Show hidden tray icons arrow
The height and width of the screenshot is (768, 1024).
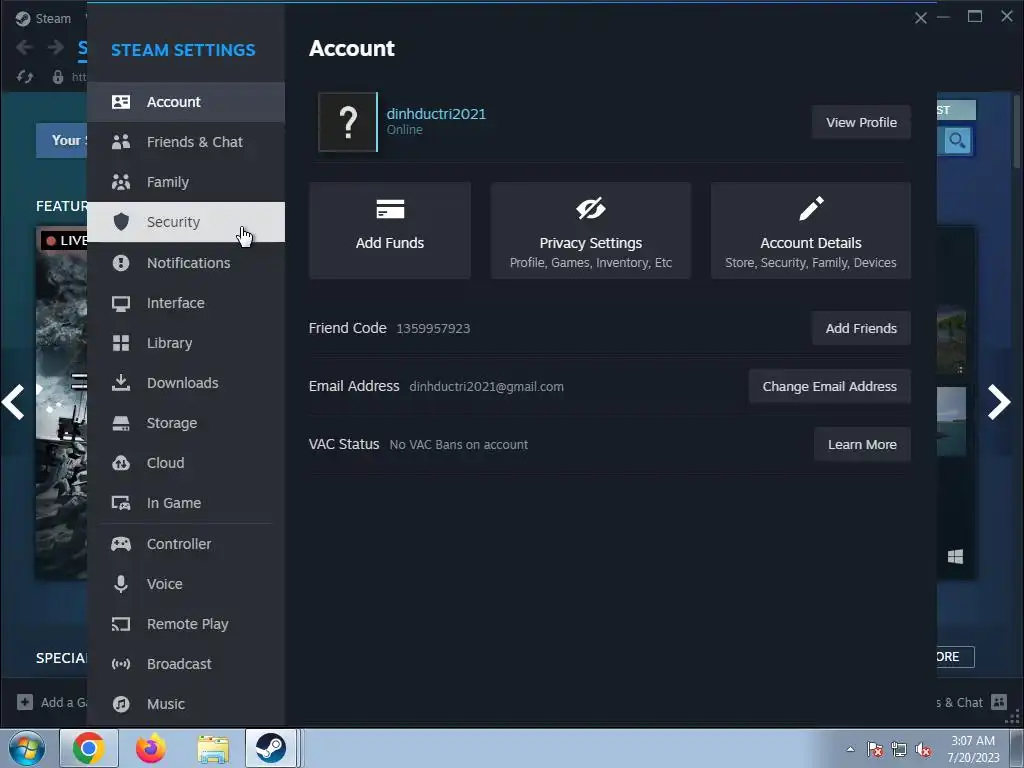pos(850,749)
